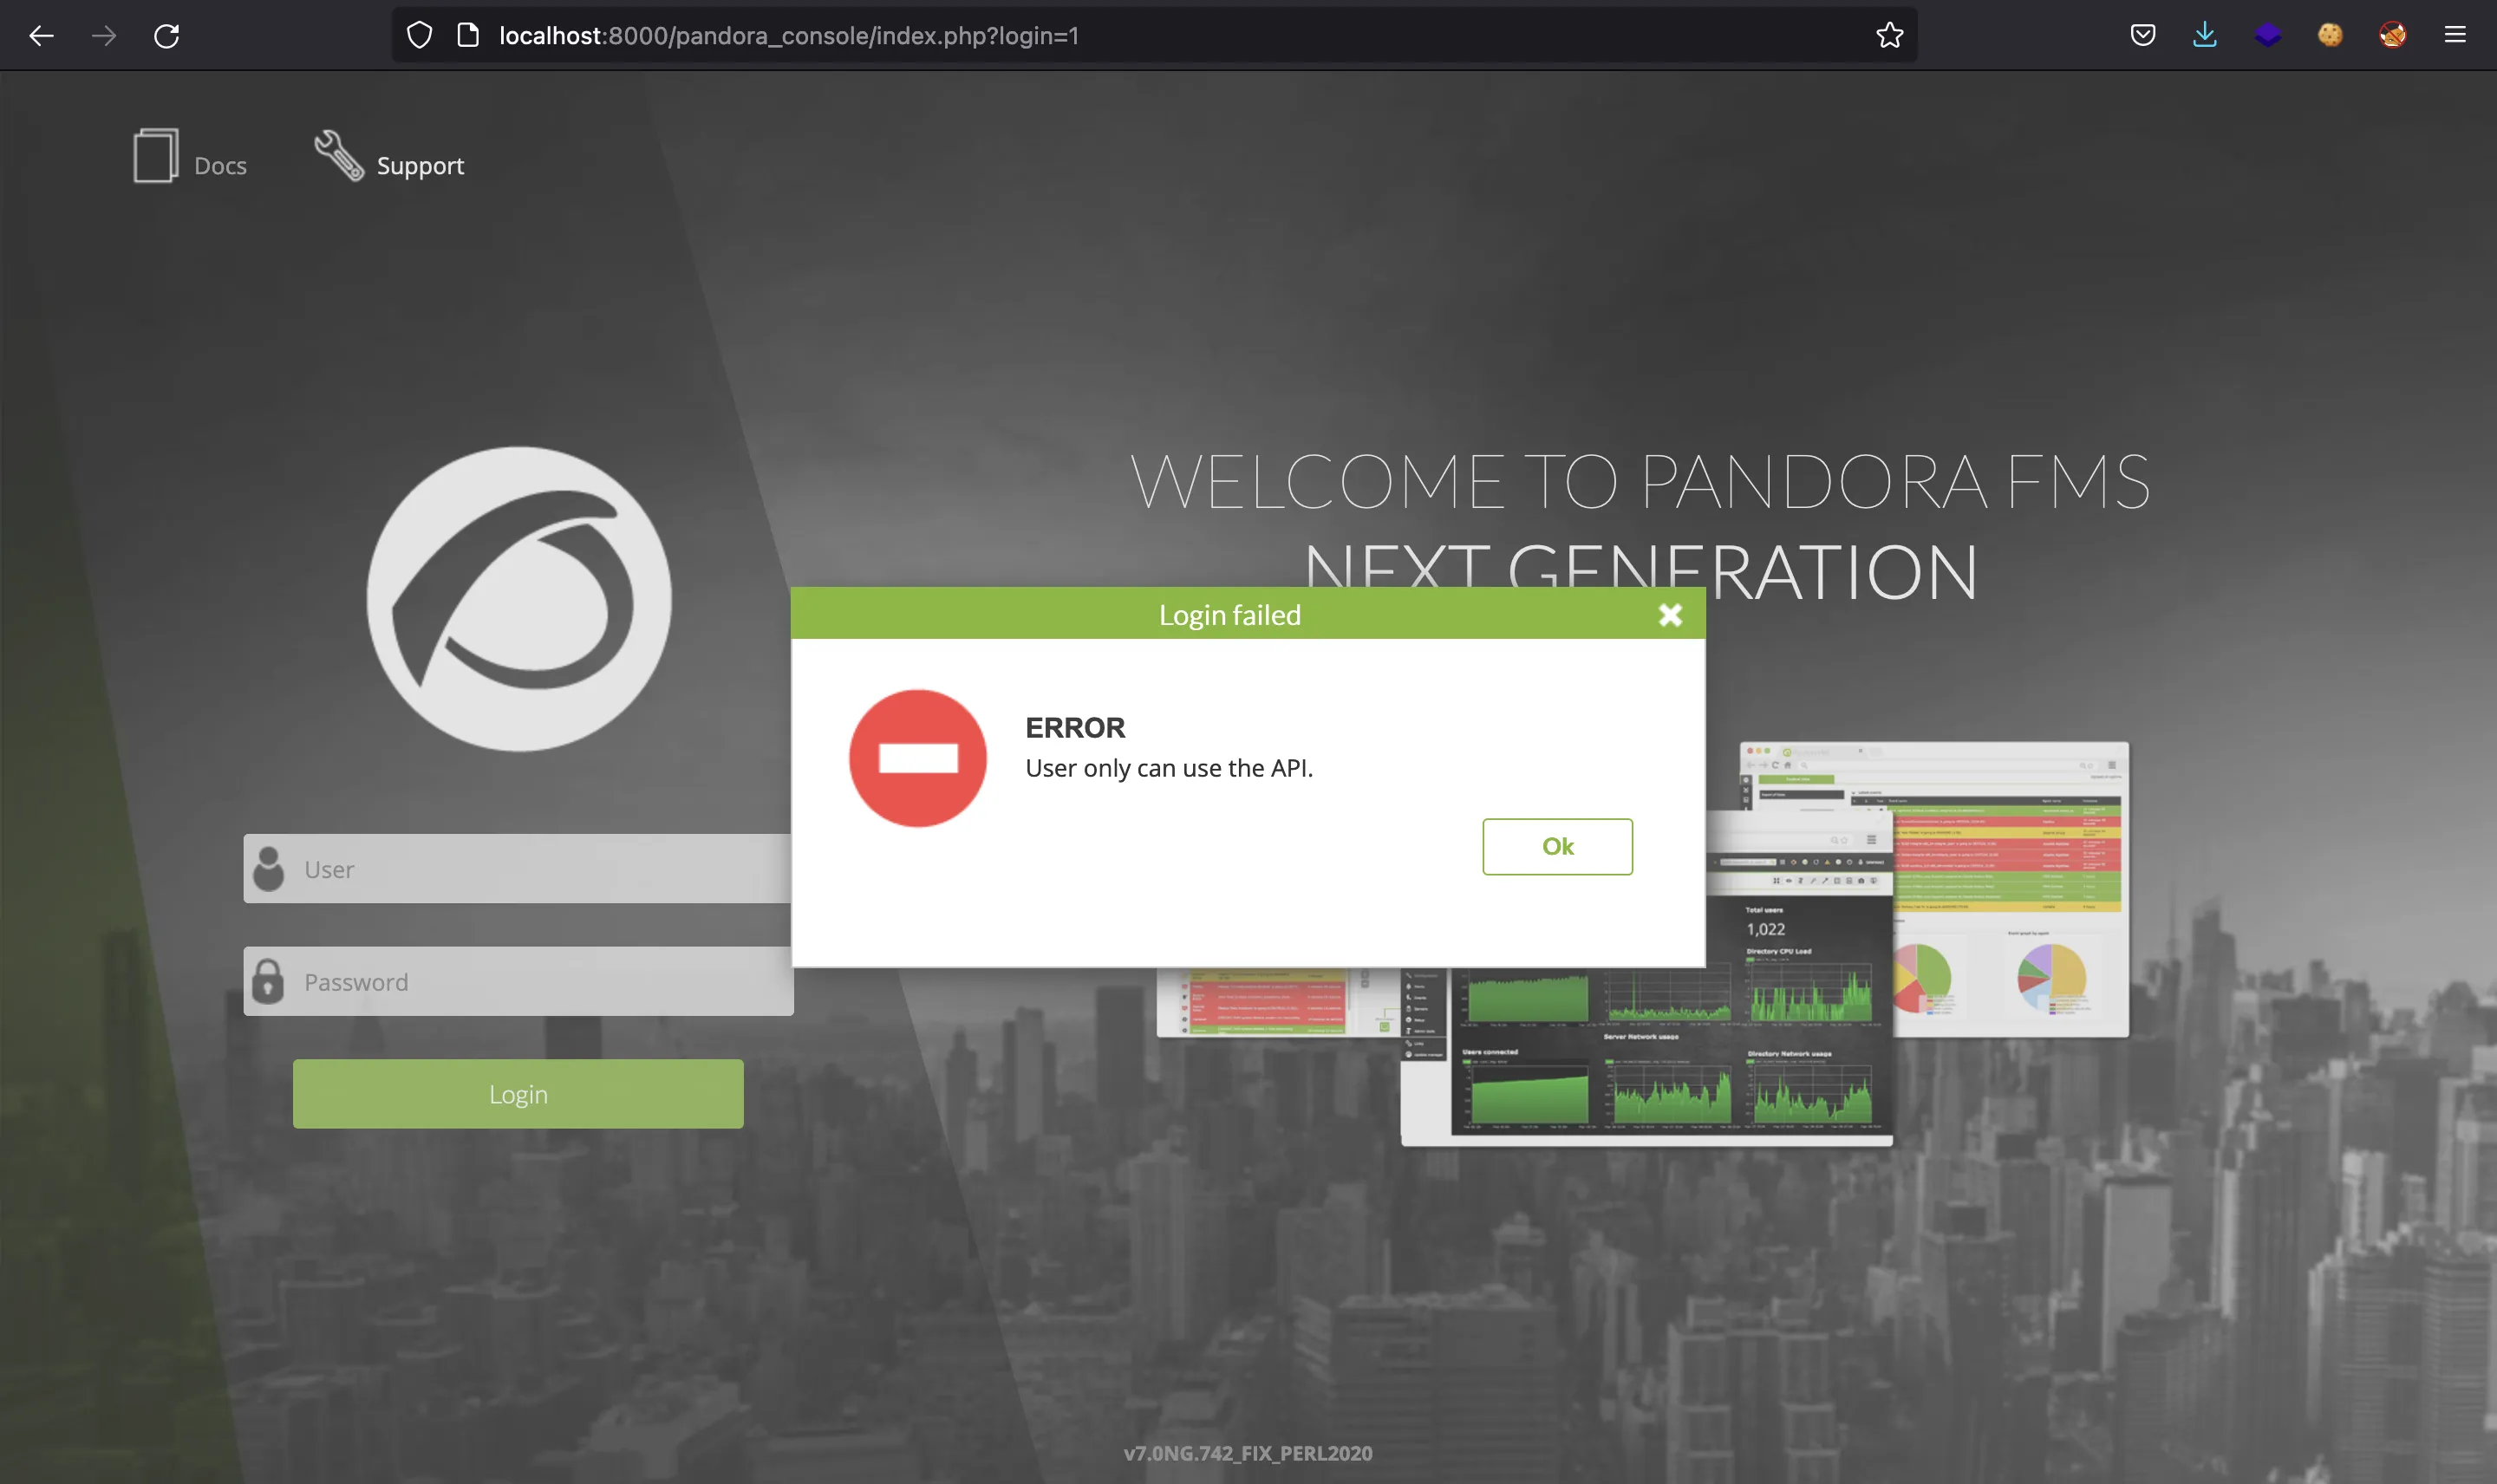Click the padlock password icon

(268, 981)
